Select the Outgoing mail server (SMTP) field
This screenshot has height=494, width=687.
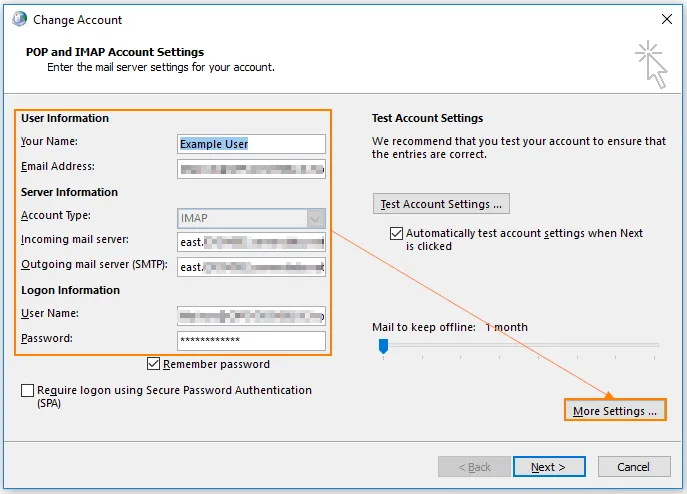click(251, 267)
